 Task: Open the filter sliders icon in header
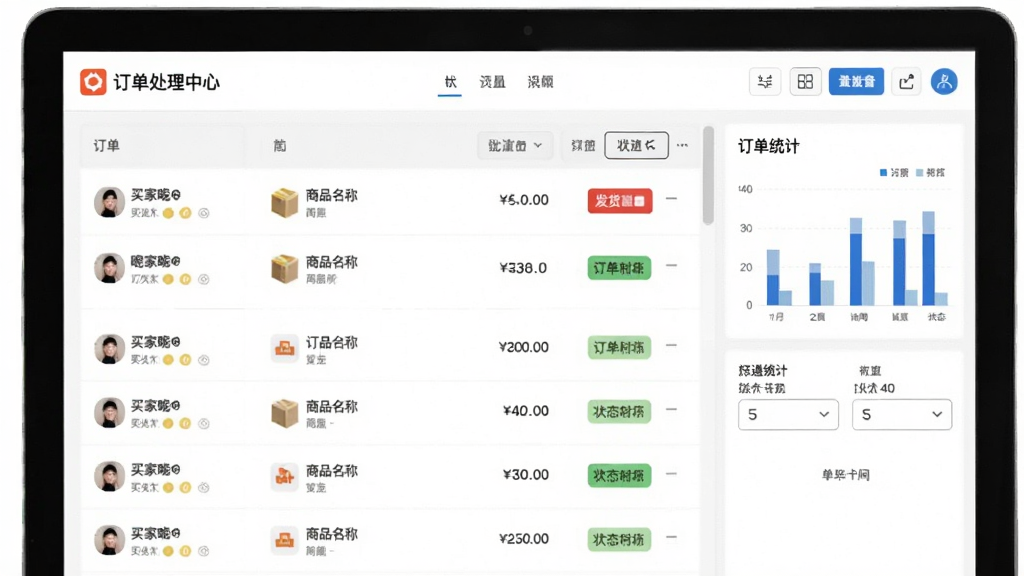click(x=765, y=82)
